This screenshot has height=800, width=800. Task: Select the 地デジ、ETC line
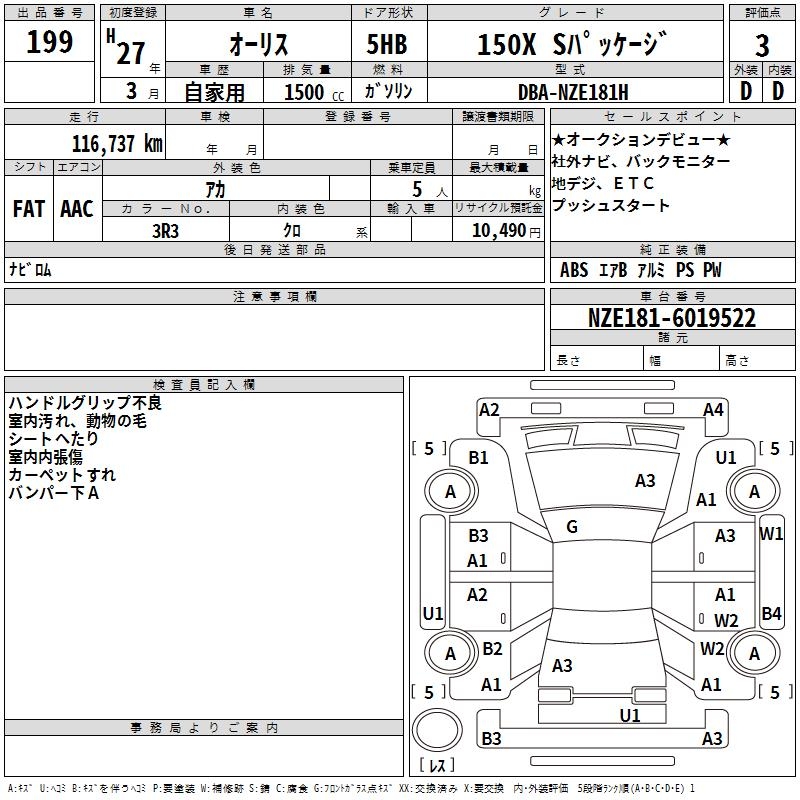[x=602, y=183]
